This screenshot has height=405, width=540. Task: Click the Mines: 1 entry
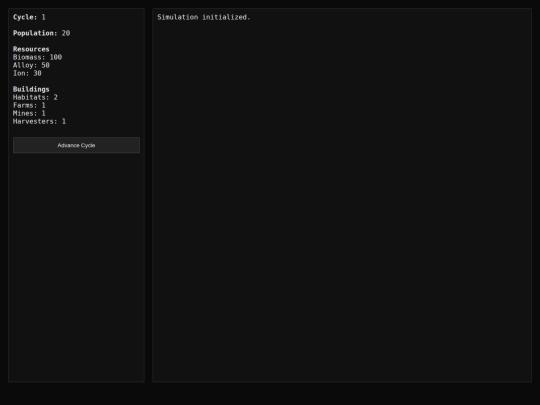pyautogui.click(x=29, y=113)
